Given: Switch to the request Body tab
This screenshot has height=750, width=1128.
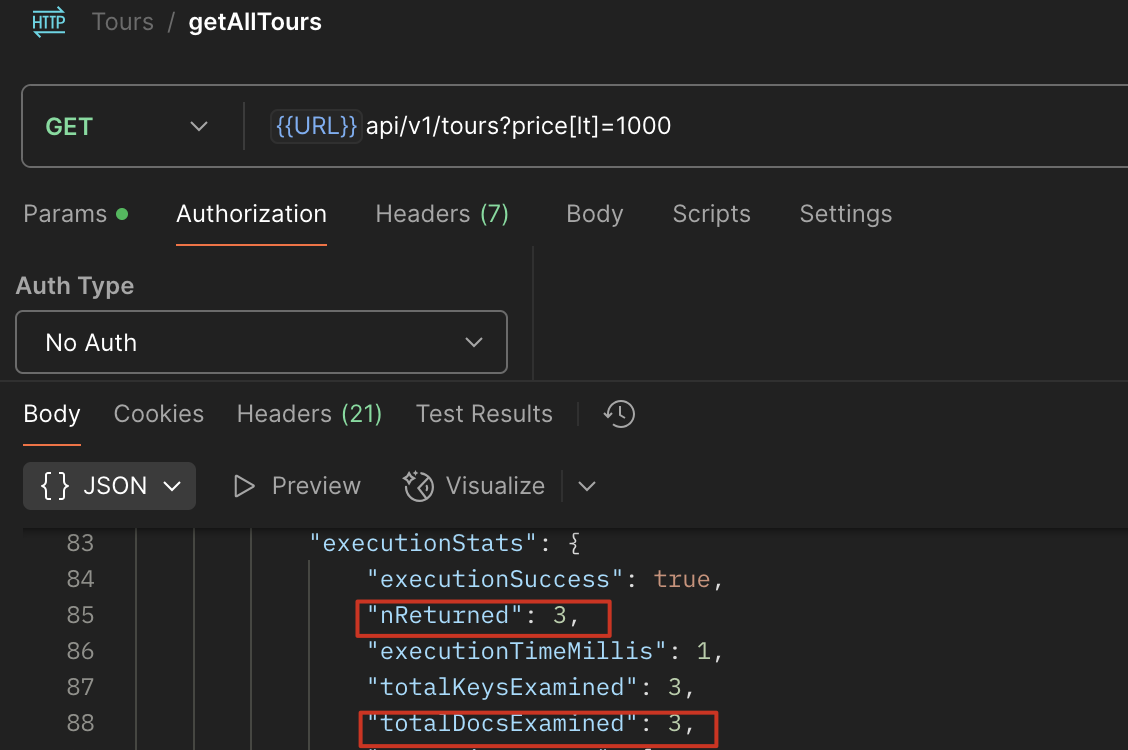Looking at the screenshot, I should click(594, 214).
